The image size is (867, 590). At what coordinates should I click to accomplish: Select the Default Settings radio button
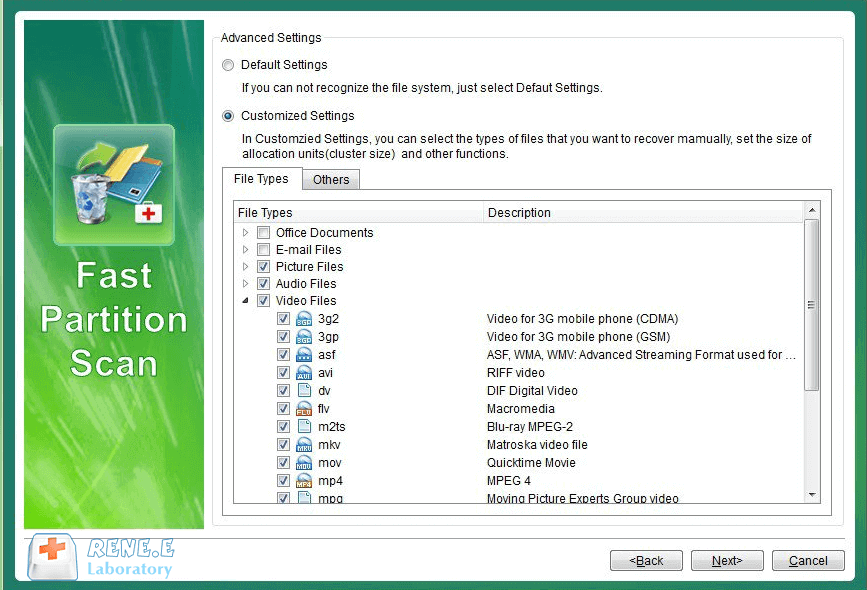click(x=228, y=65)
